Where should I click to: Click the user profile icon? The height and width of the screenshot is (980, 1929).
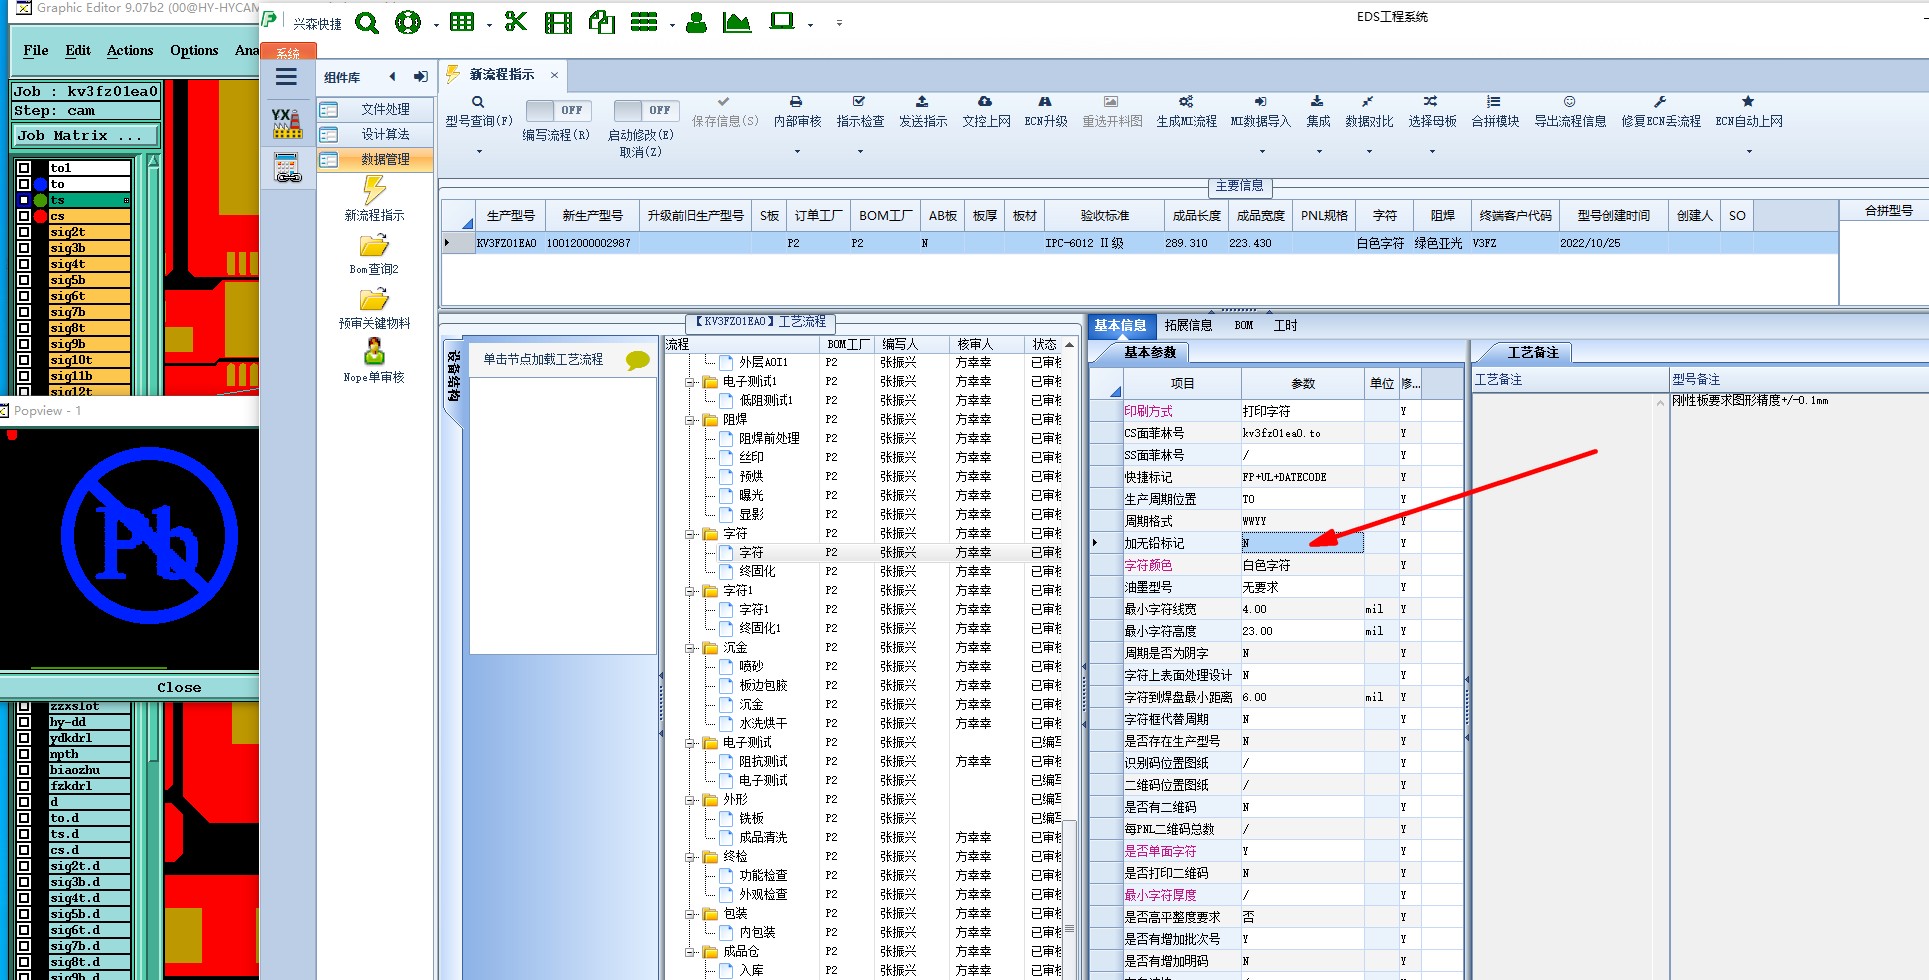pyautogui.click(x=697, y=22)
